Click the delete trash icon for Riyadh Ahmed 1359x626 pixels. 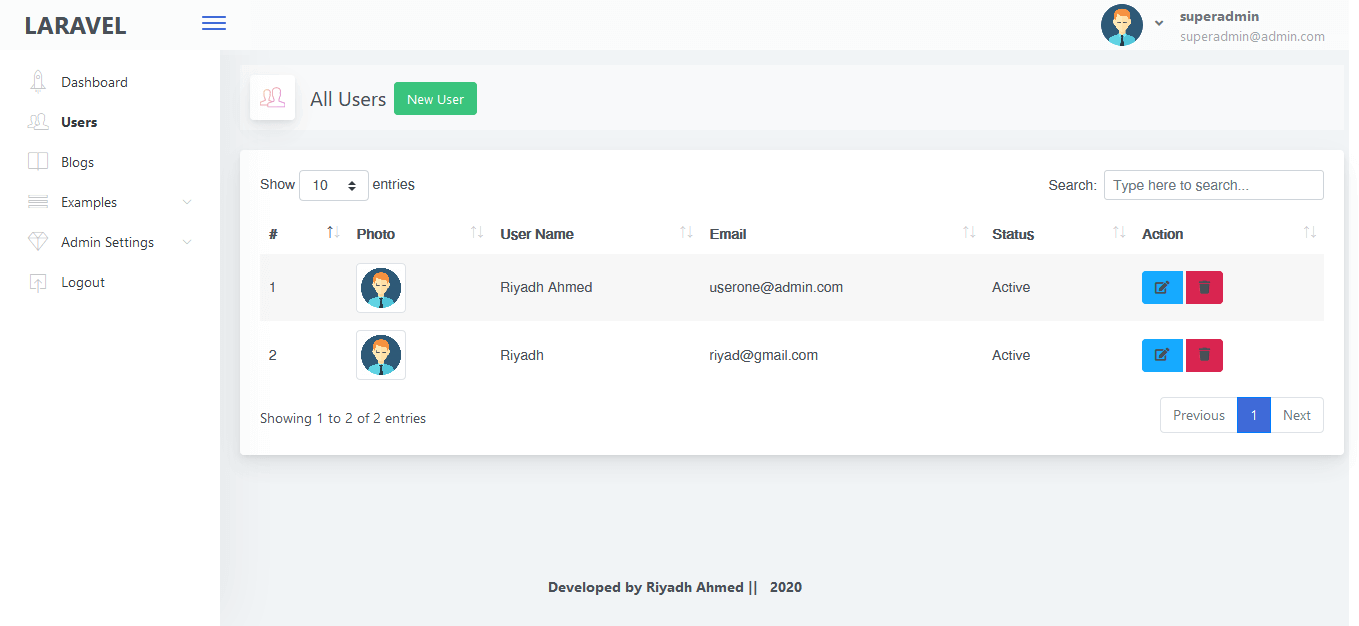[1204, 287]
